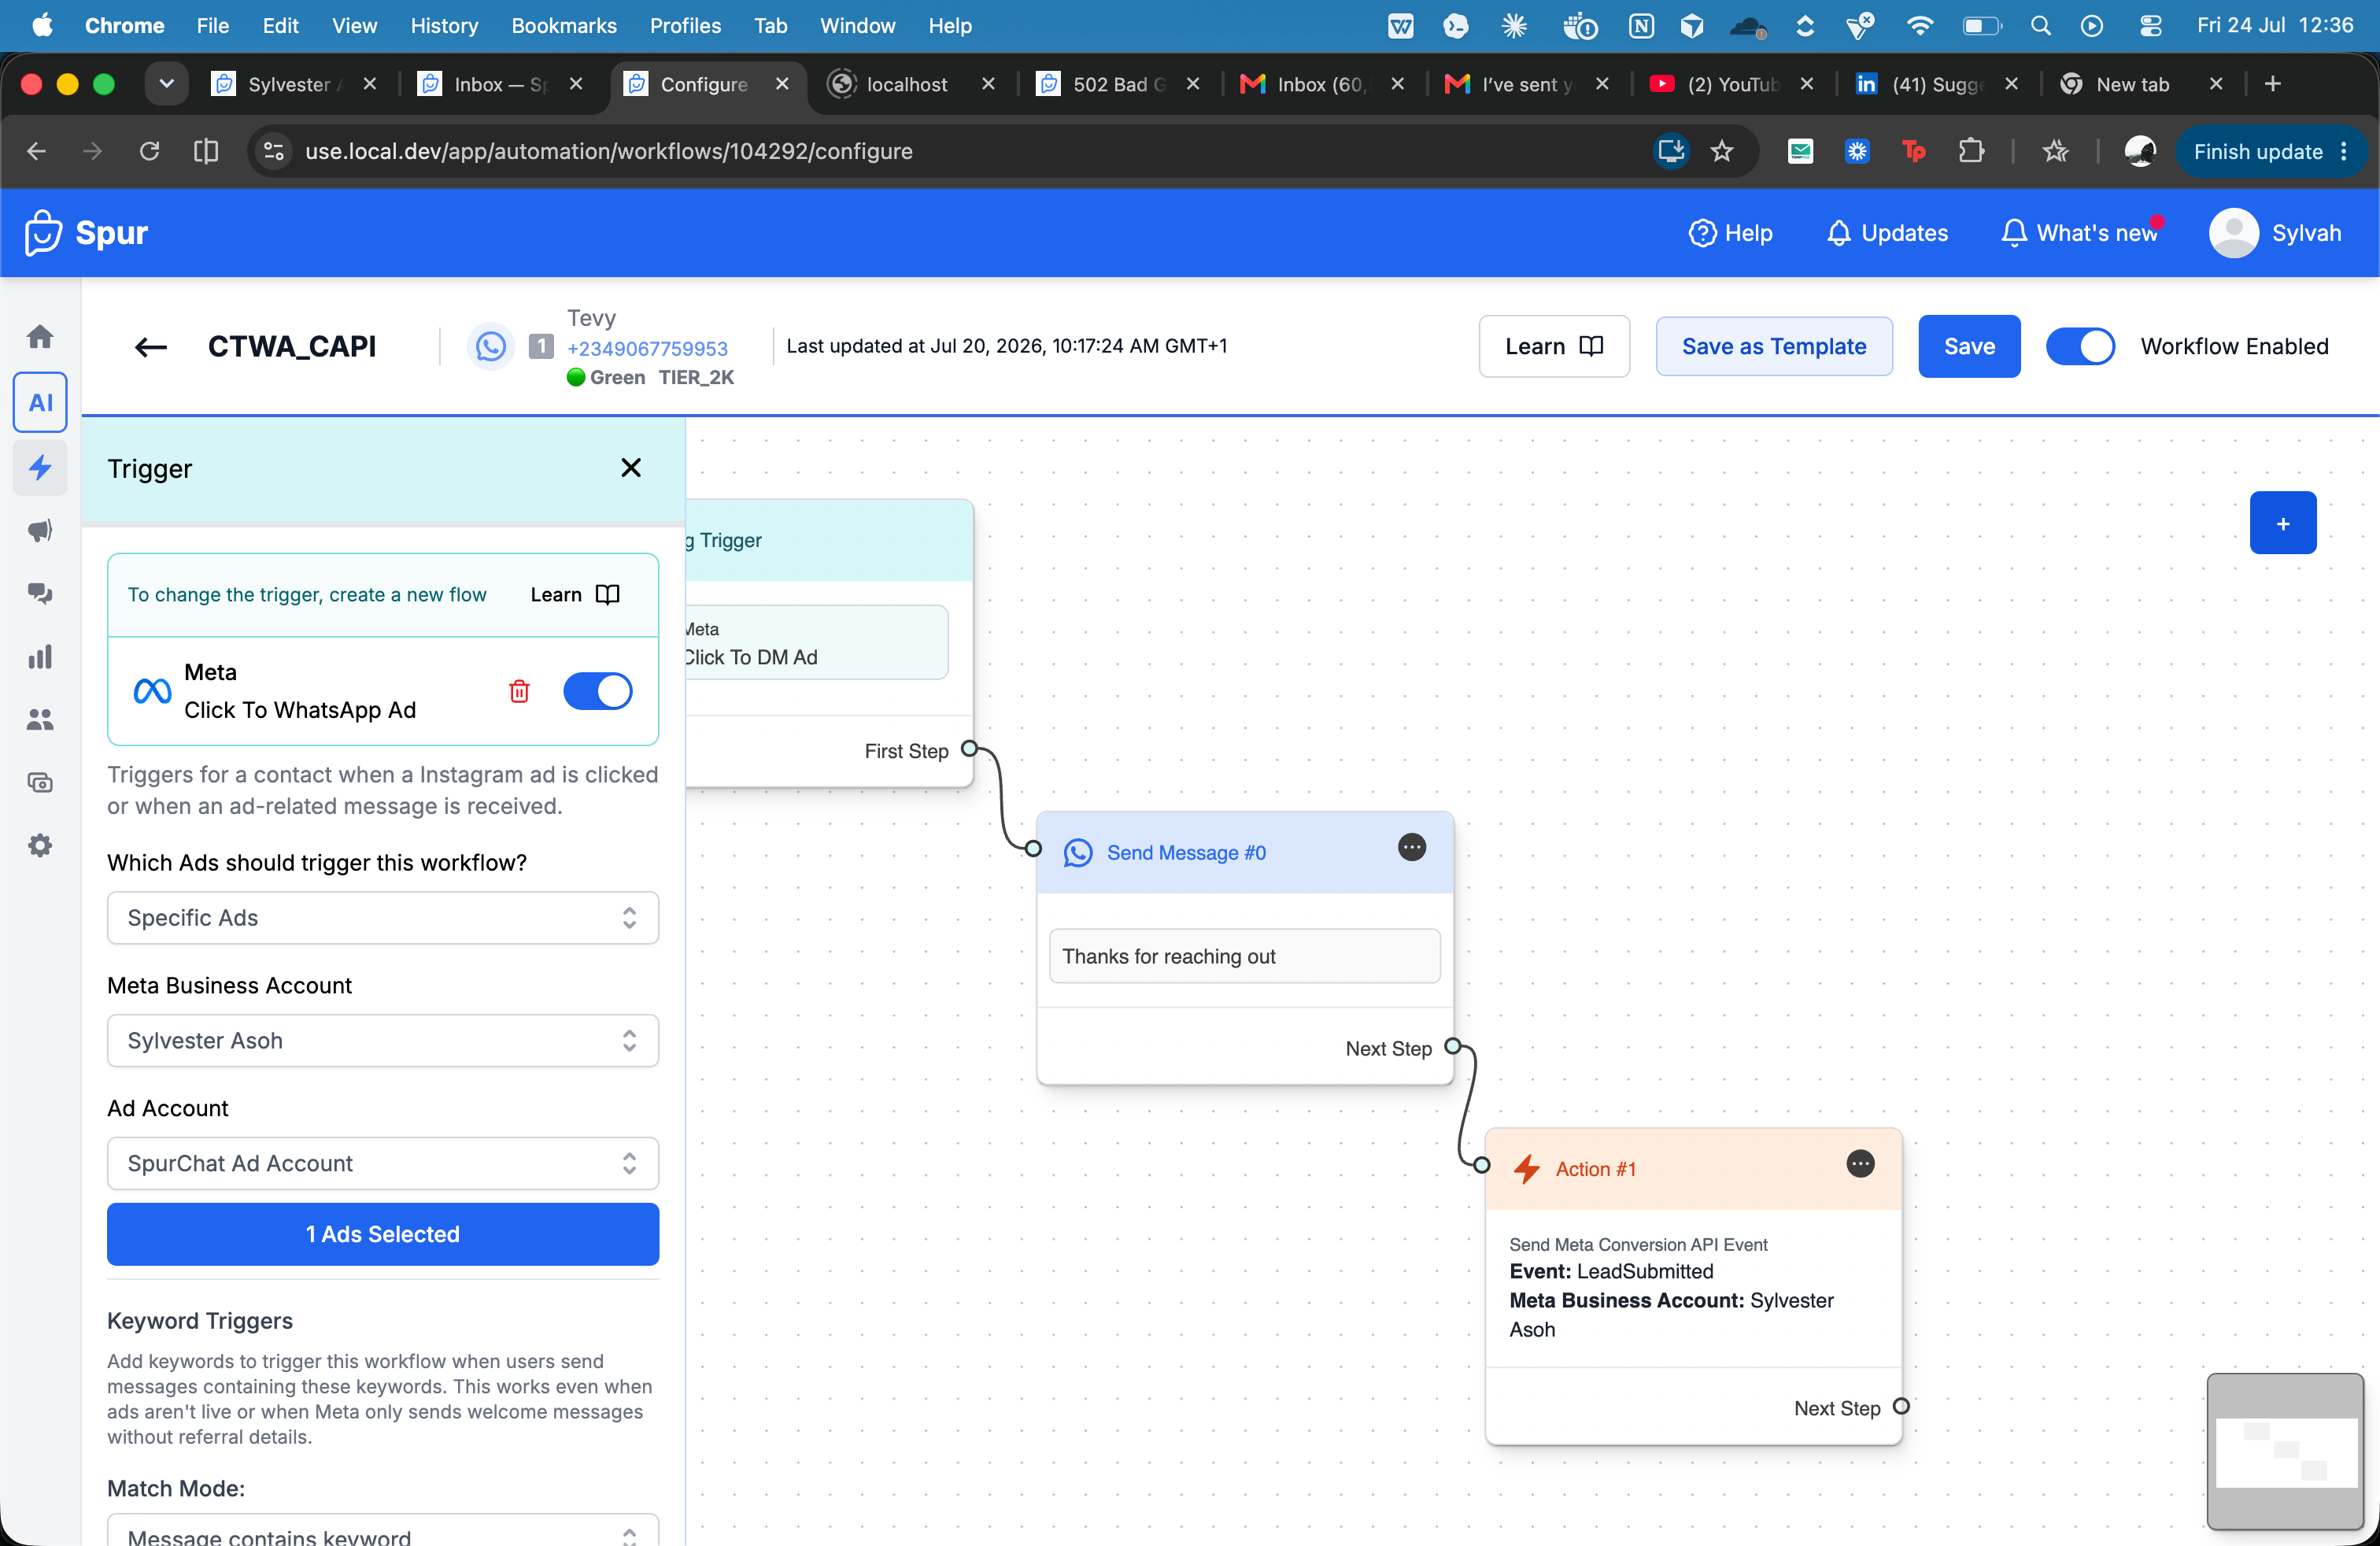Click the Thanks for reaching out message box
Viewport: 2380px width, 1546px height.
click(1245, 957)
